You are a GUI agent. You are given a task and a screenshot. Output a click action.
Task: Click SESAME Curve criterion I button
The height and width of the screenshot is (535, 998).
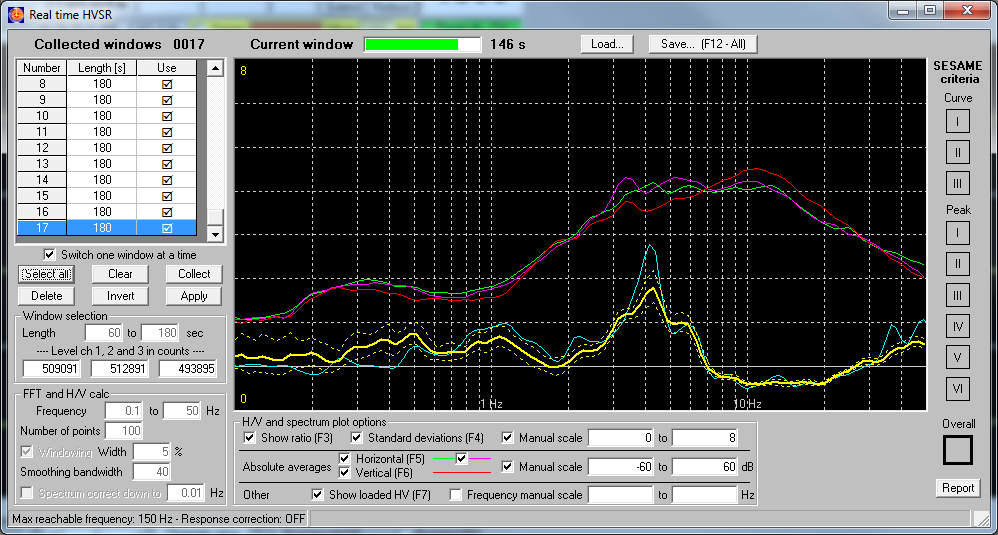tap(957, 122)
